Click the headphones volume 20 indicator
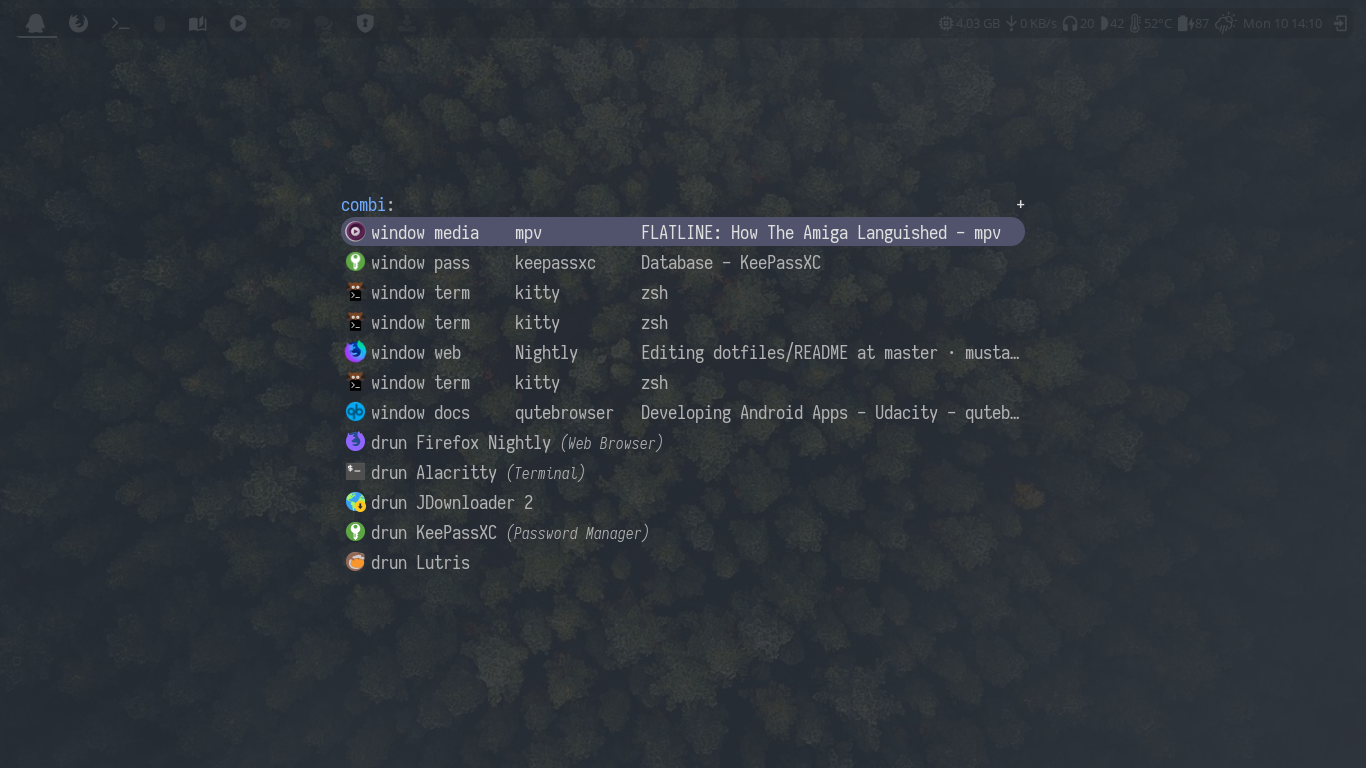This screenshot has height=768, width=1366. click(1078, 23)
